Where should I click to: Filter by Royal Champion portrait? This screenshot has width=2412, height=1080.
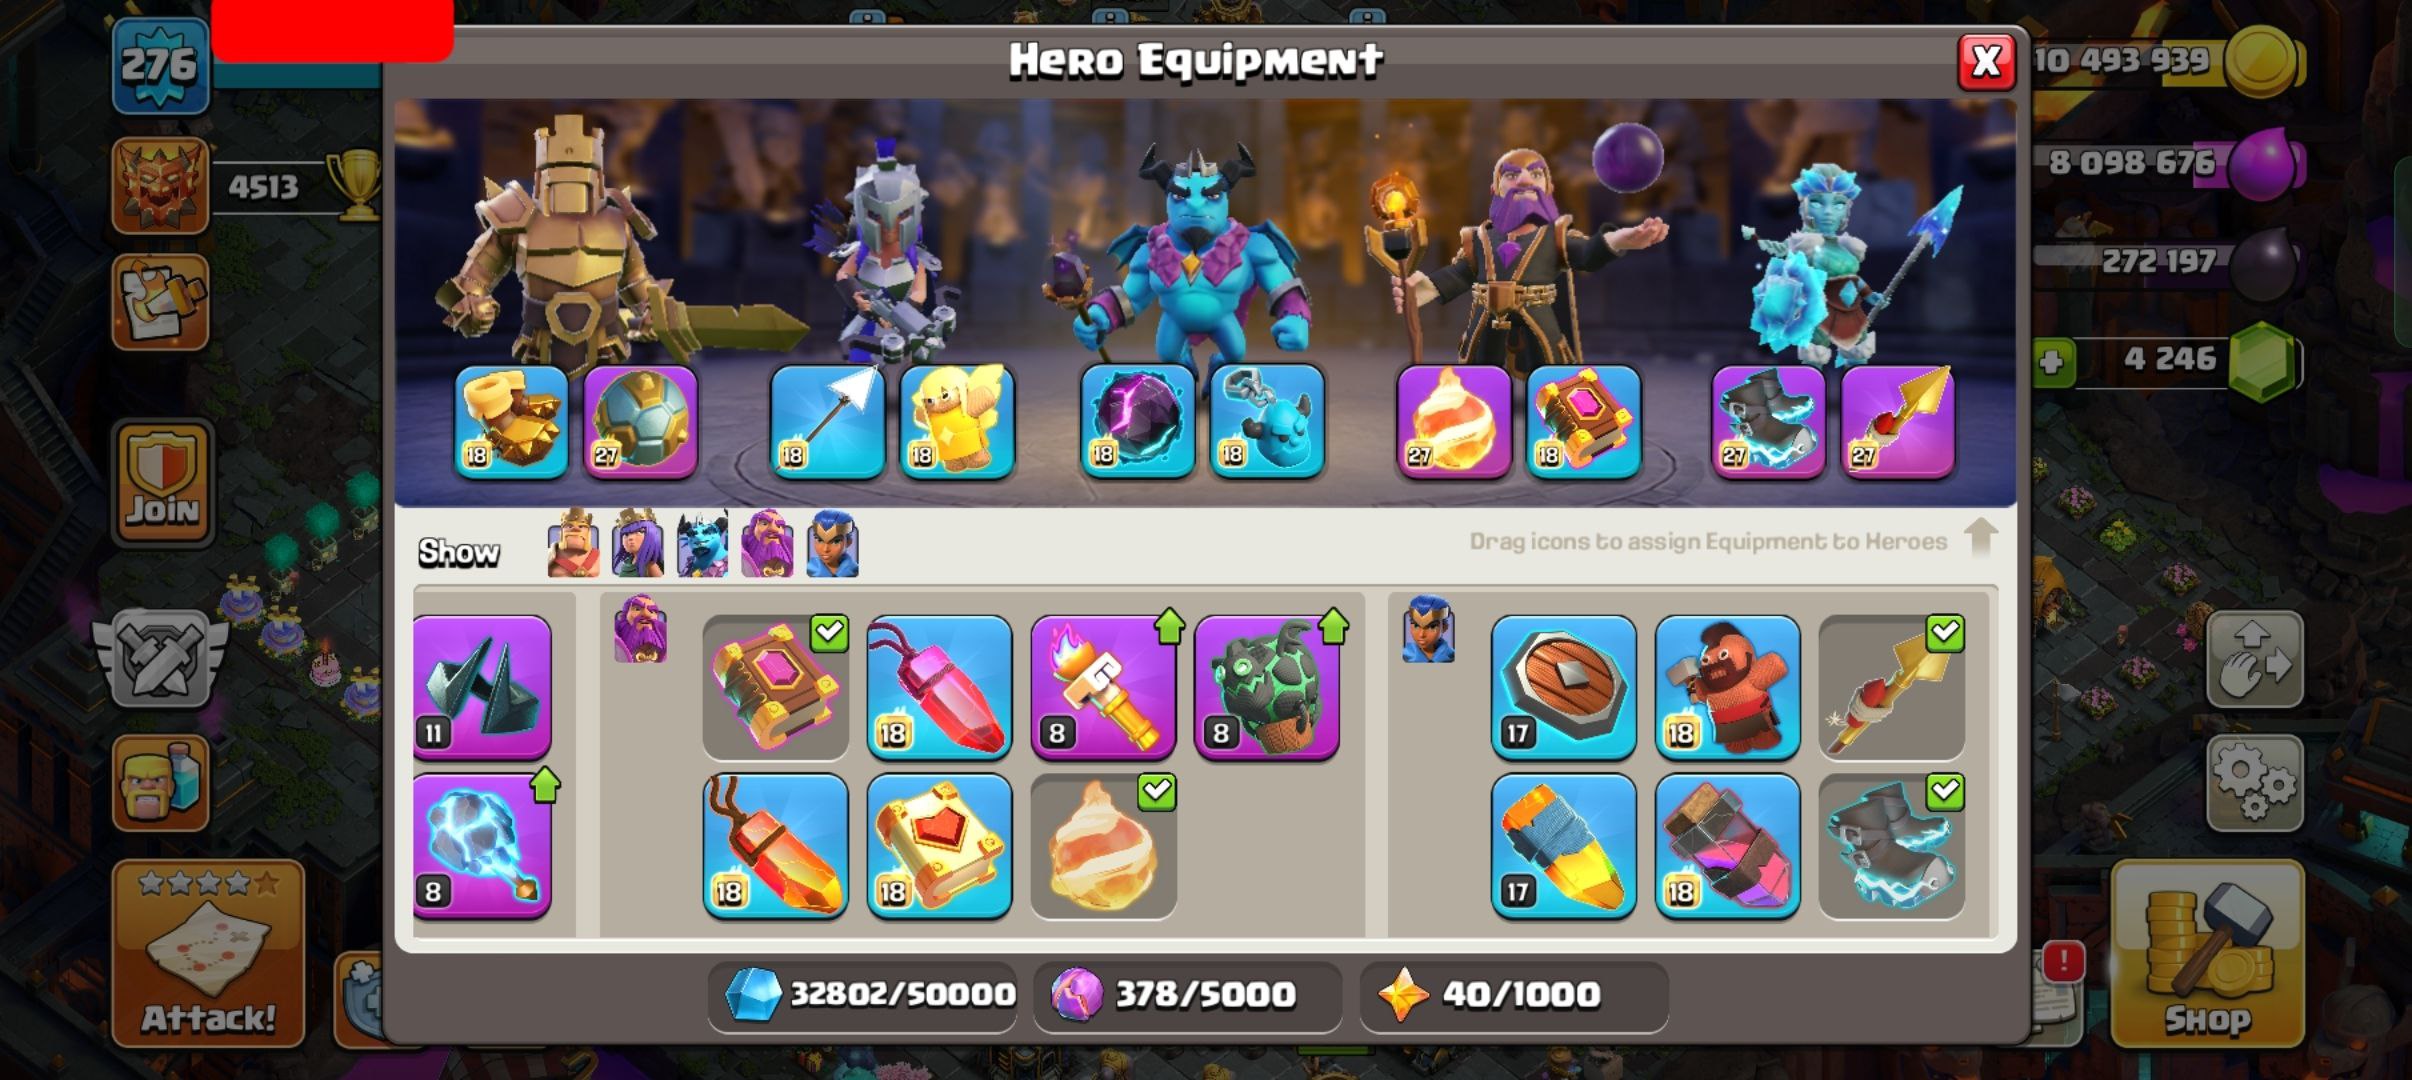(832, 545)
